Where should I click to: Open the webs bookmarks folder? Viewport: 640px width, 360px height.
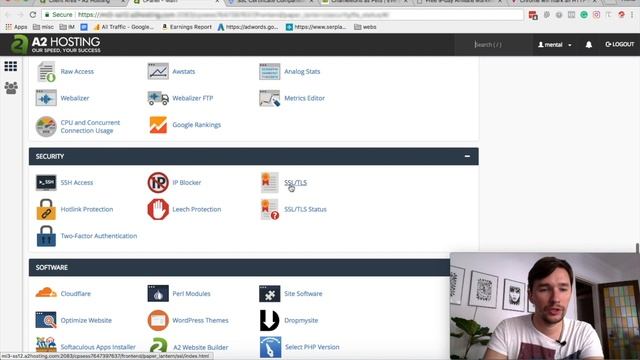(x=365, y=27)
